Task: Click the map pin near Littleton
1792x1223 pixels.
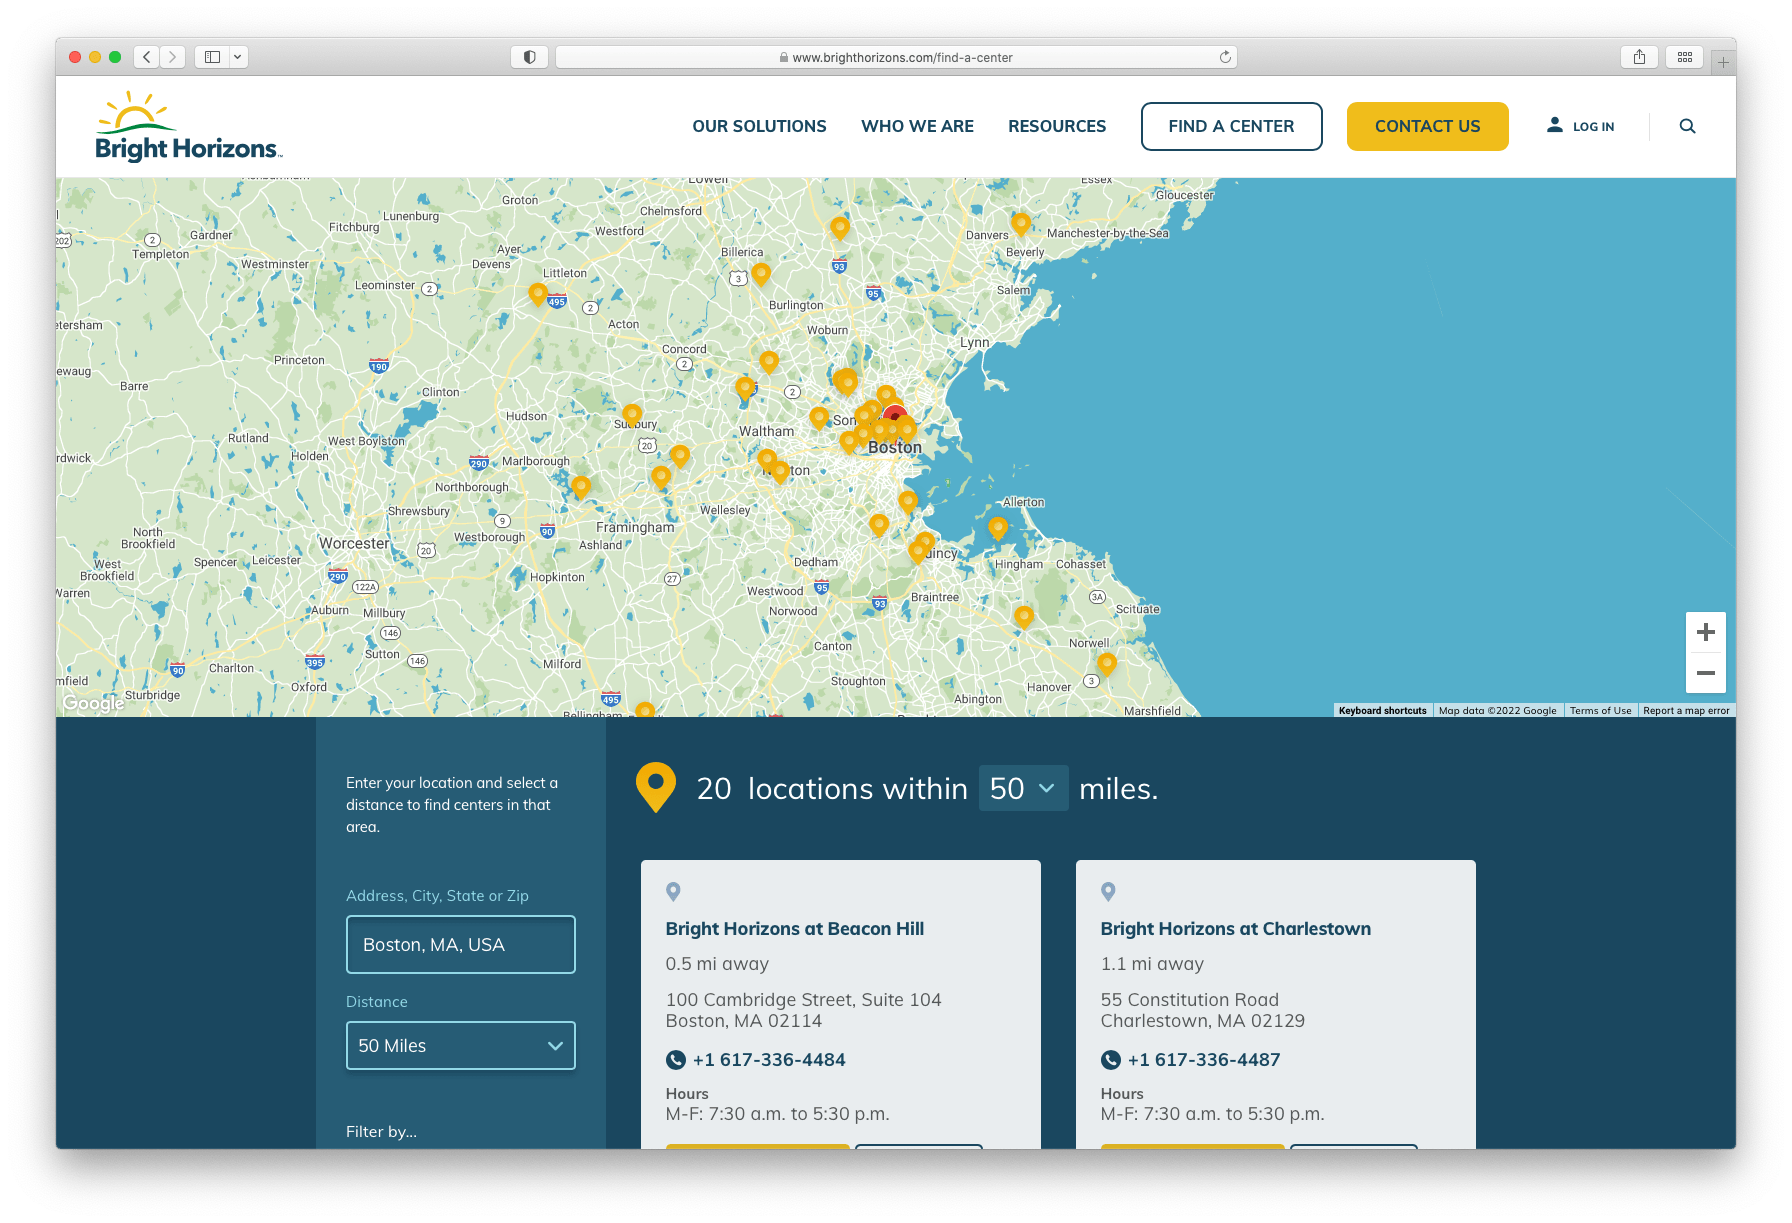Action: [x=538, y=294]
